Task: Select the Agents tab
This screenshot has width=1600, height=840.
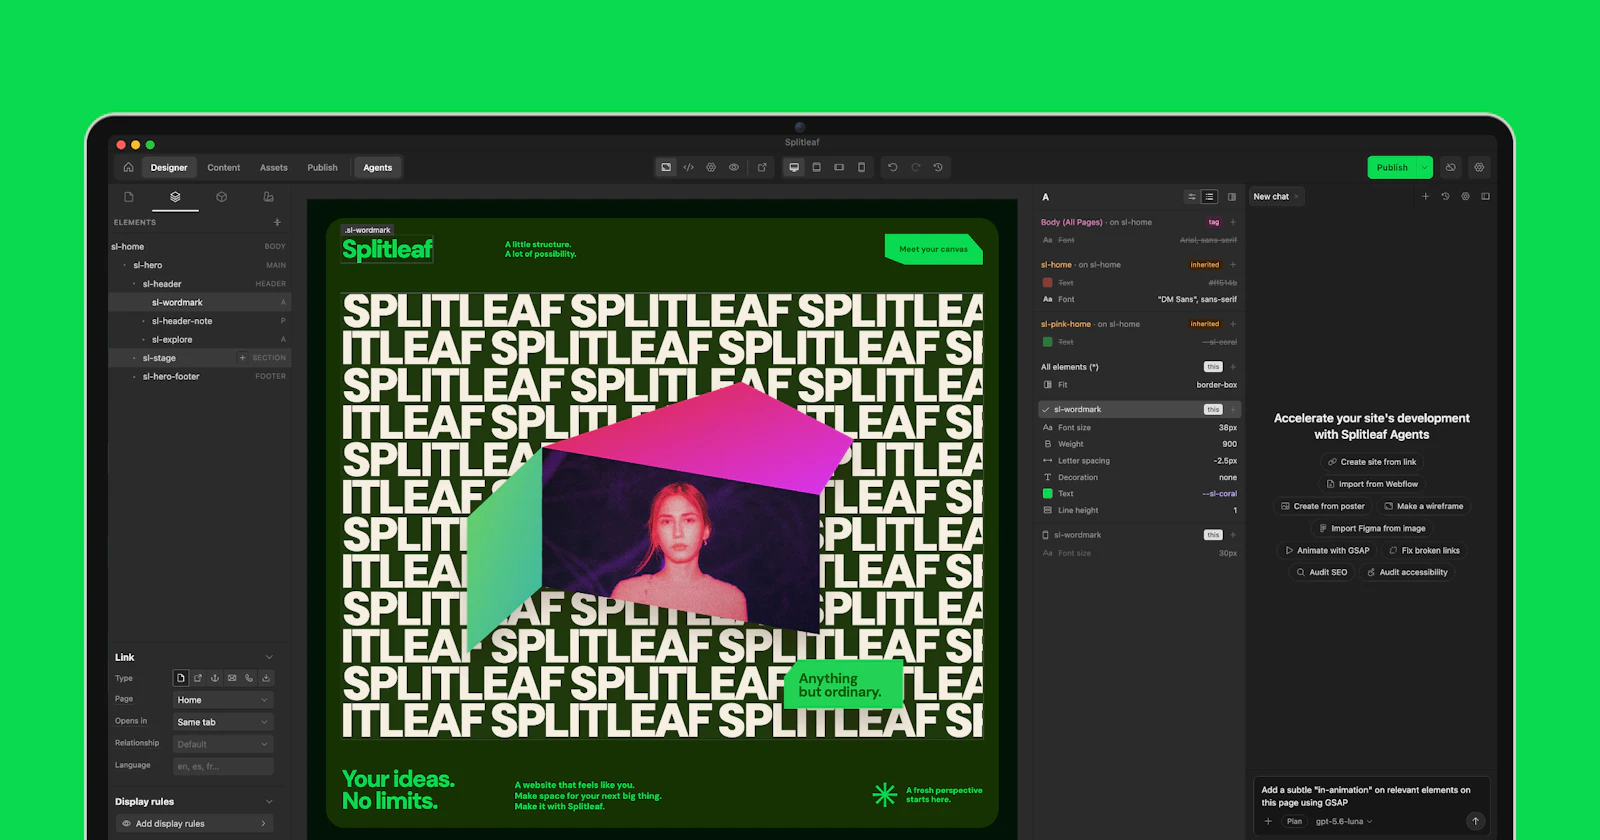Action: click(378, 168)
